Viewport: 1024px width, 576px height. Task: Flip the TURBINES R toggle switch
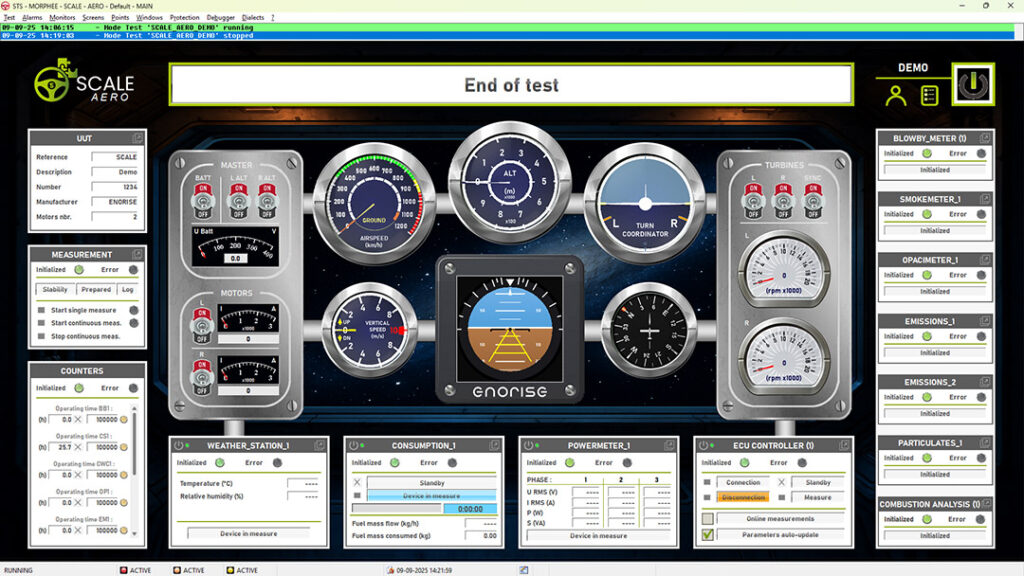point(783,201)
